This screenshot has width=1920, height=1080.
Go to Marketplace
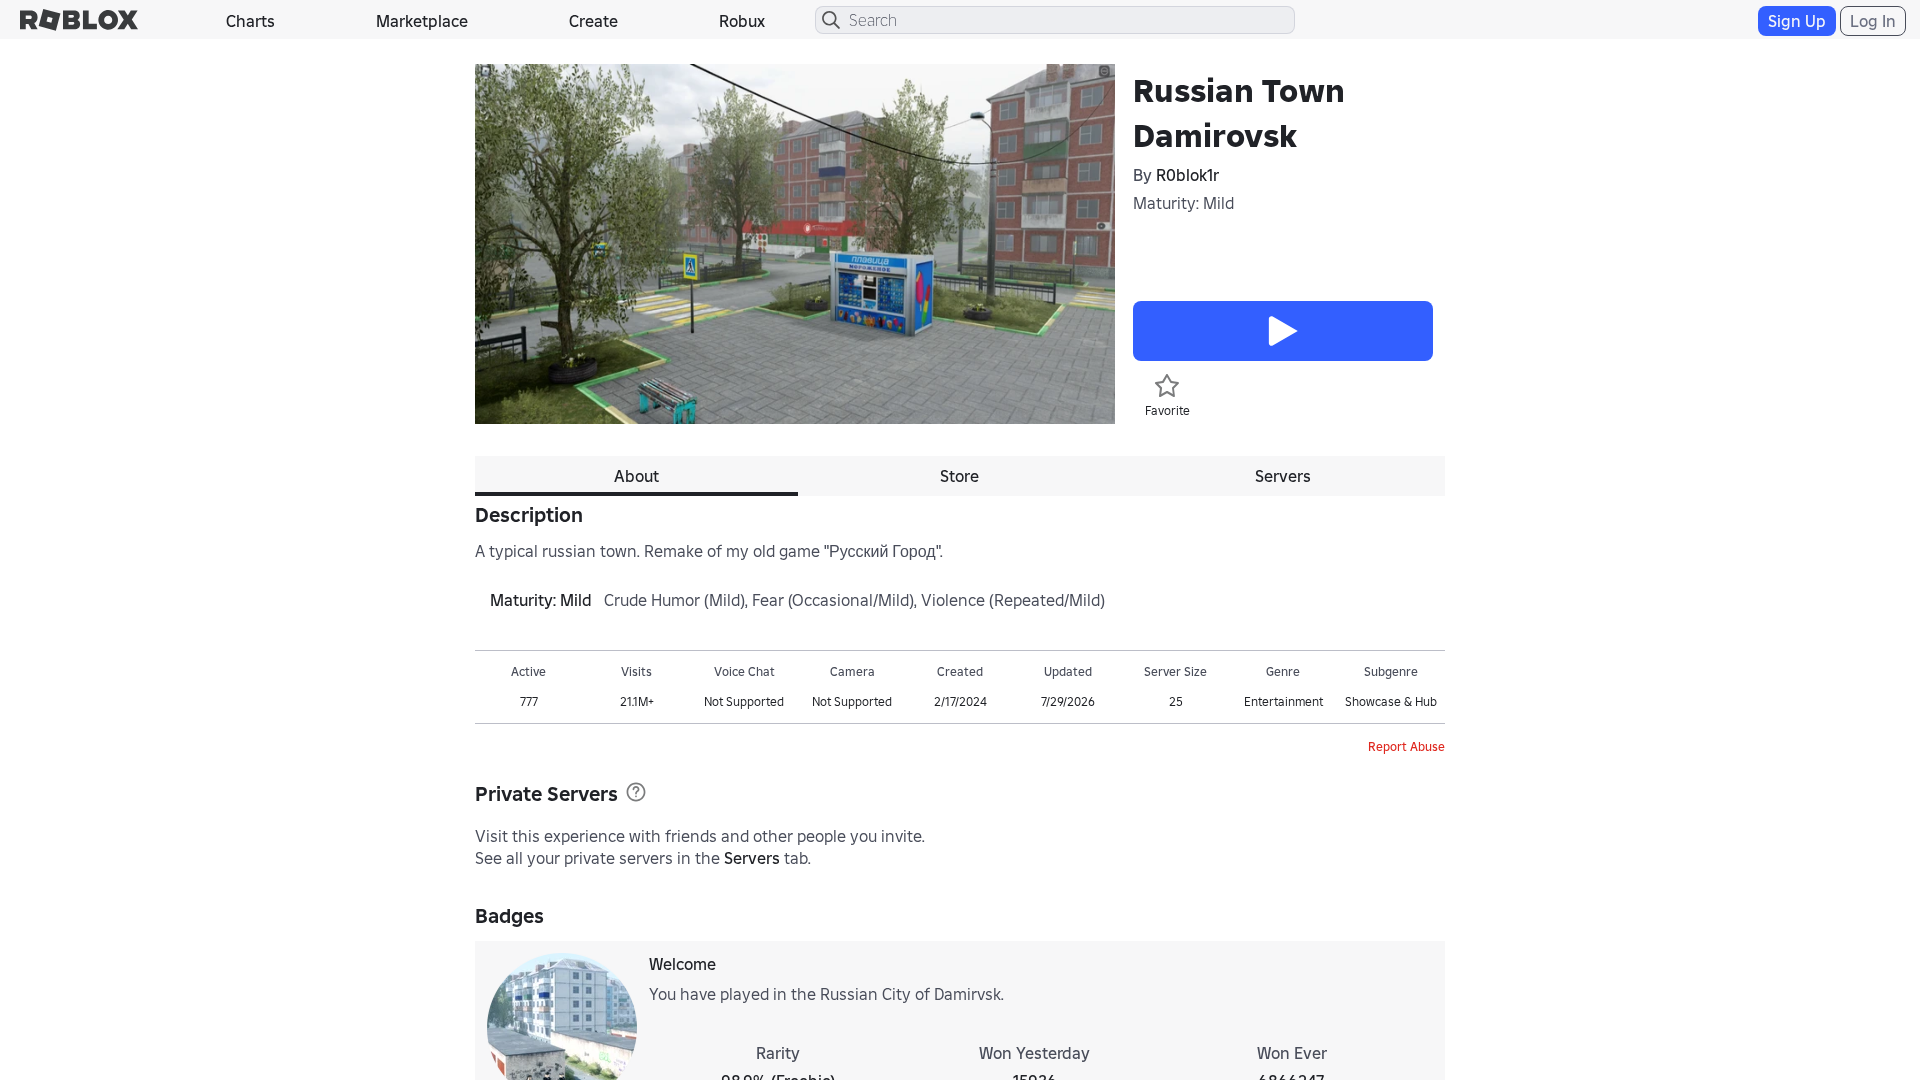tap(422, 21)
